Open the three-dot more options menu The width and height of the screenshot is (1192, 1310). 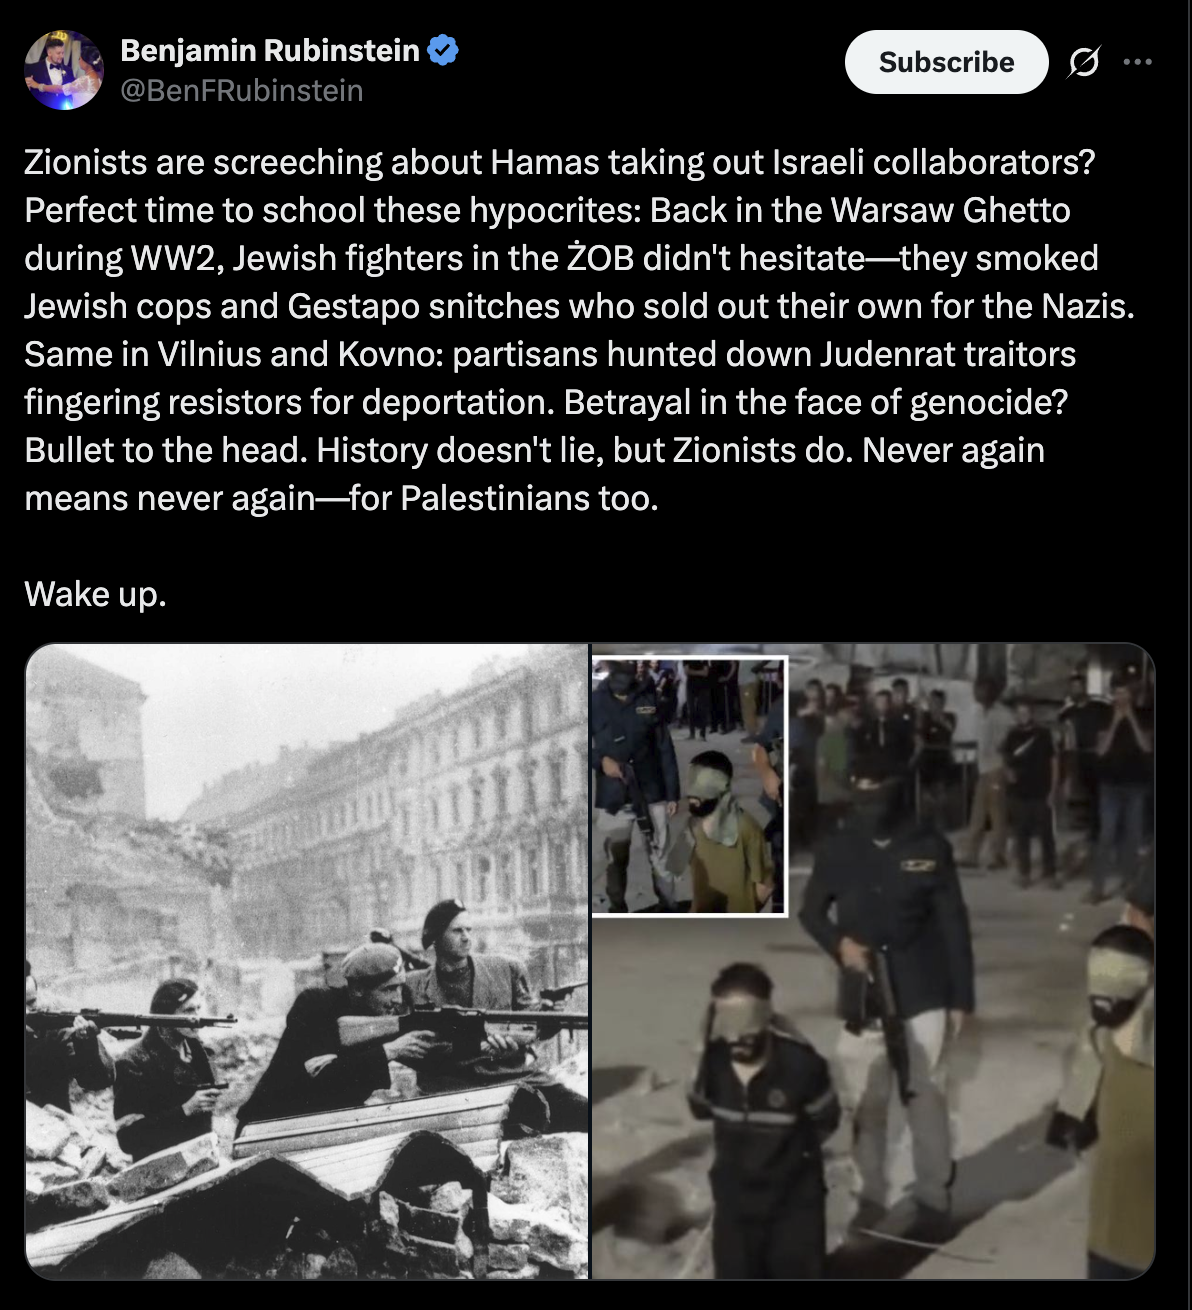click(x=1137, y=62)
